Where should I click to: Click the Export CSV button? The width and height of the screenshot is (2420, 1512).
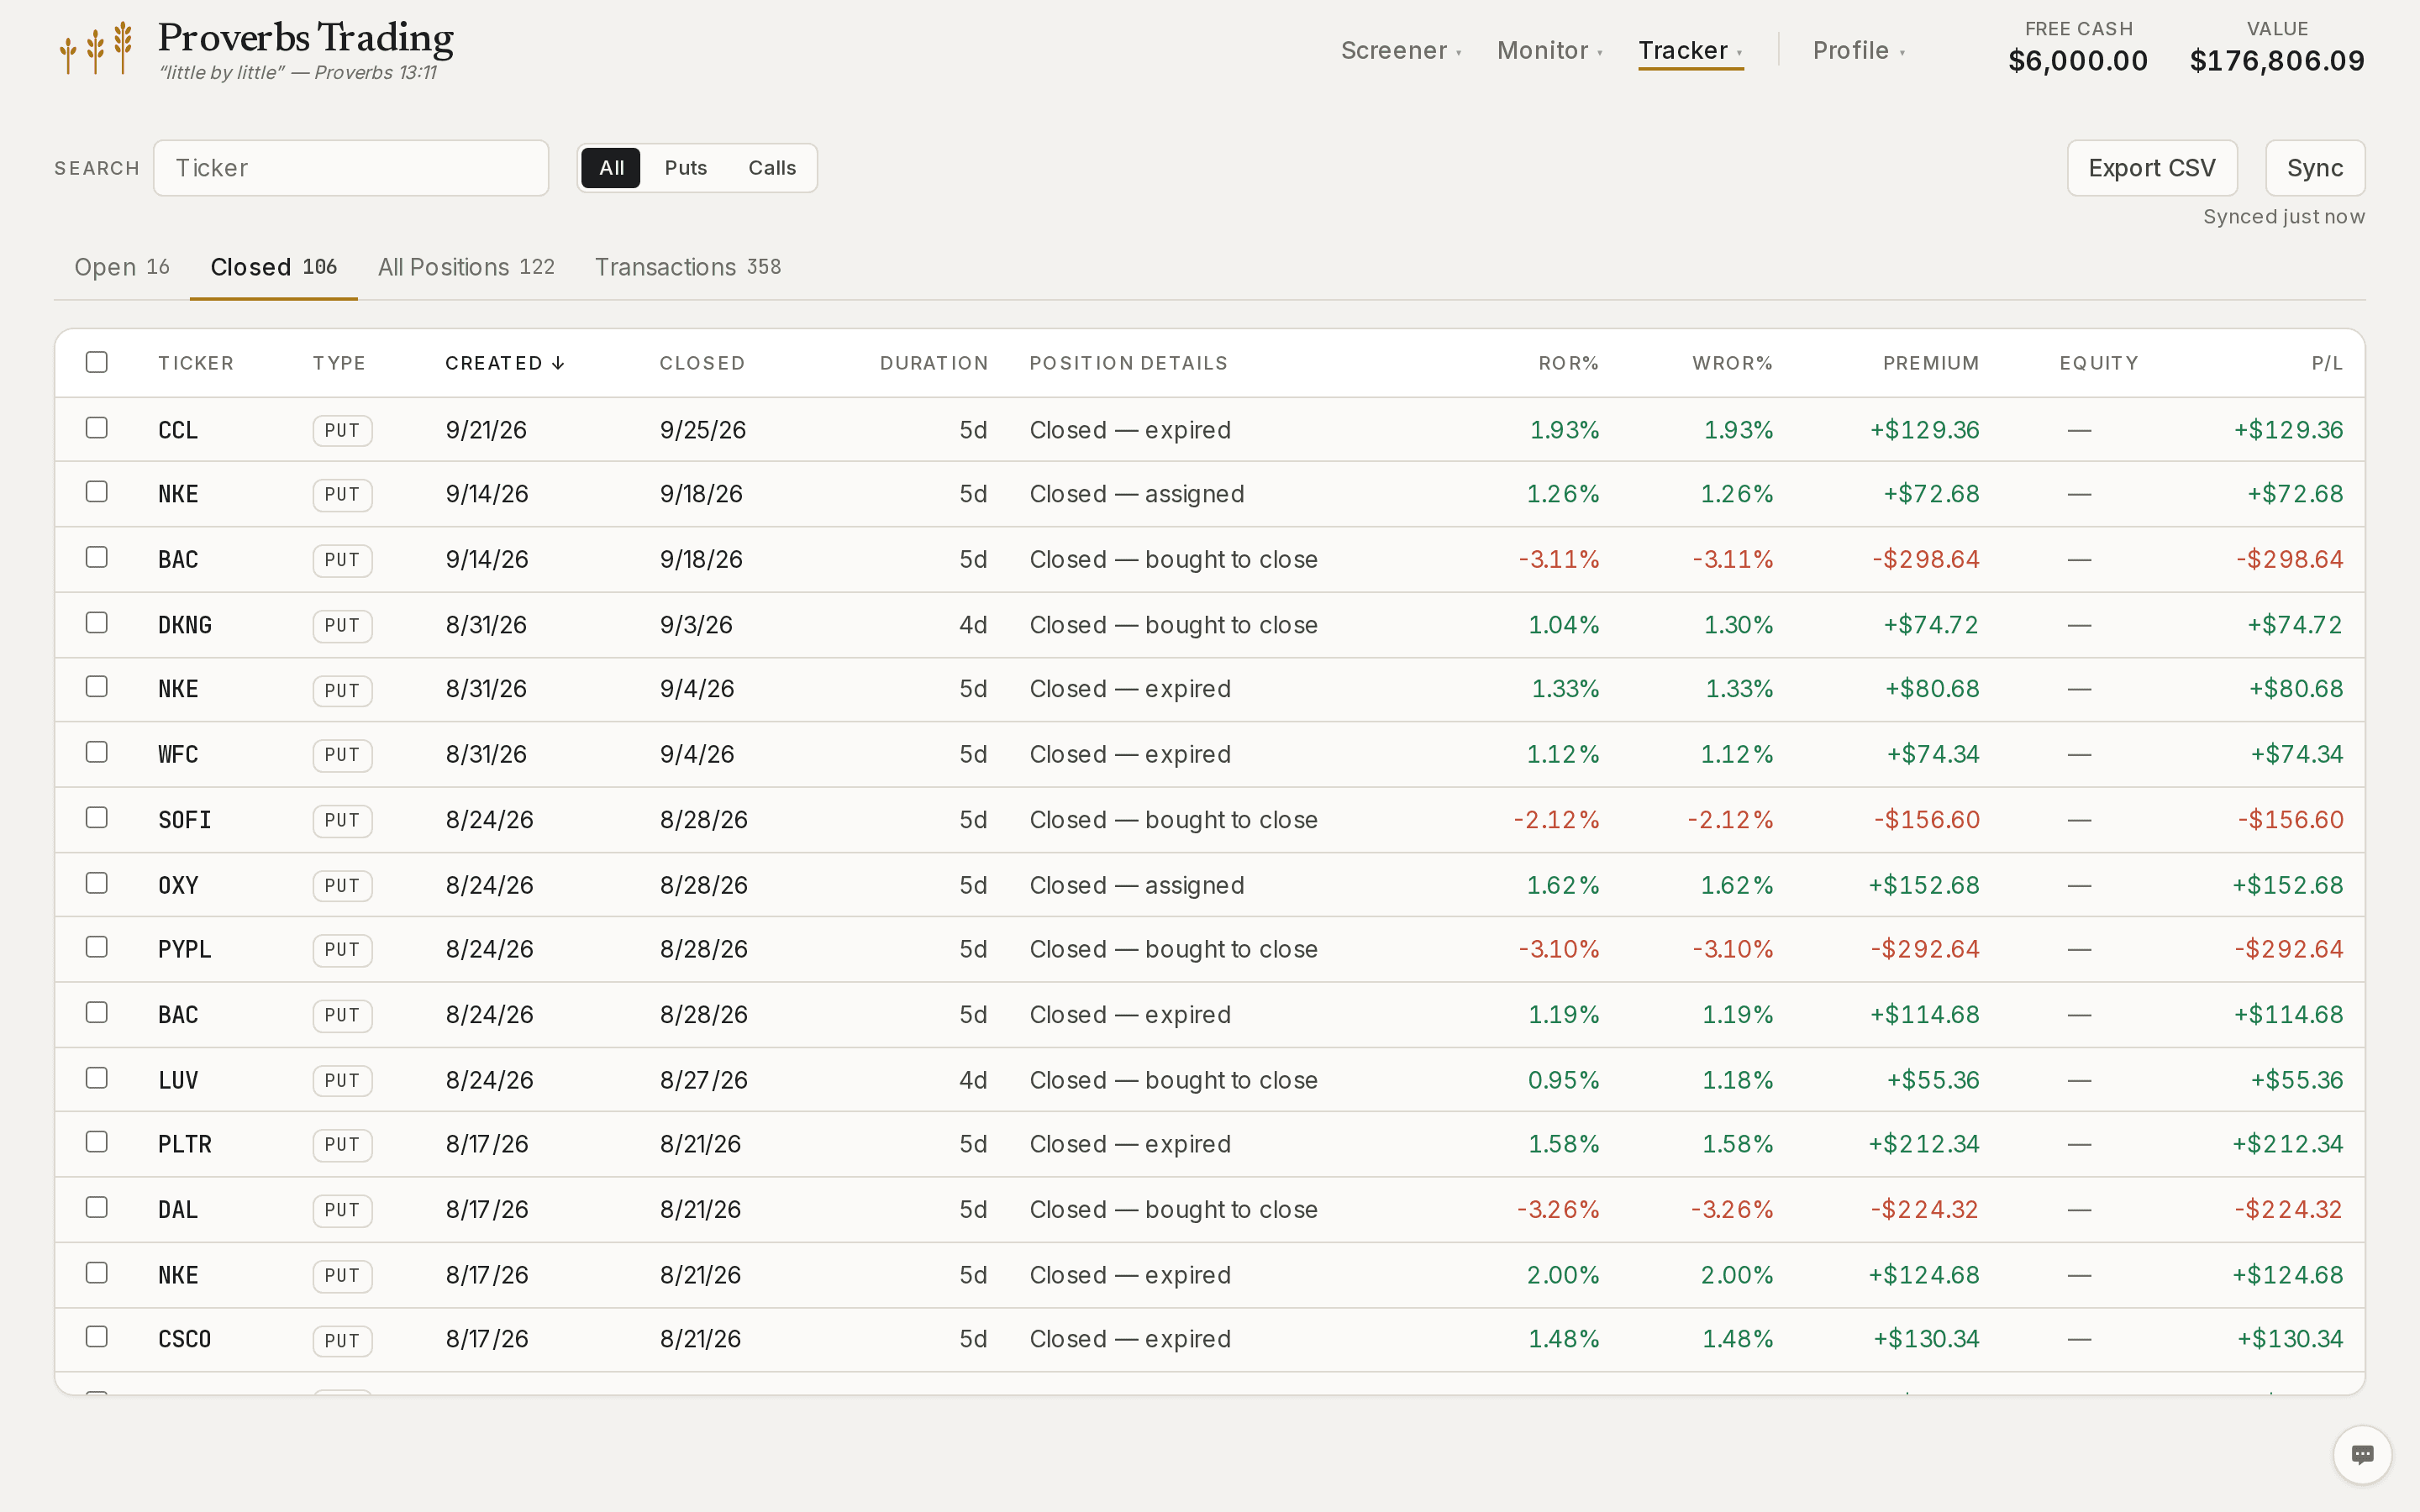2152,168
